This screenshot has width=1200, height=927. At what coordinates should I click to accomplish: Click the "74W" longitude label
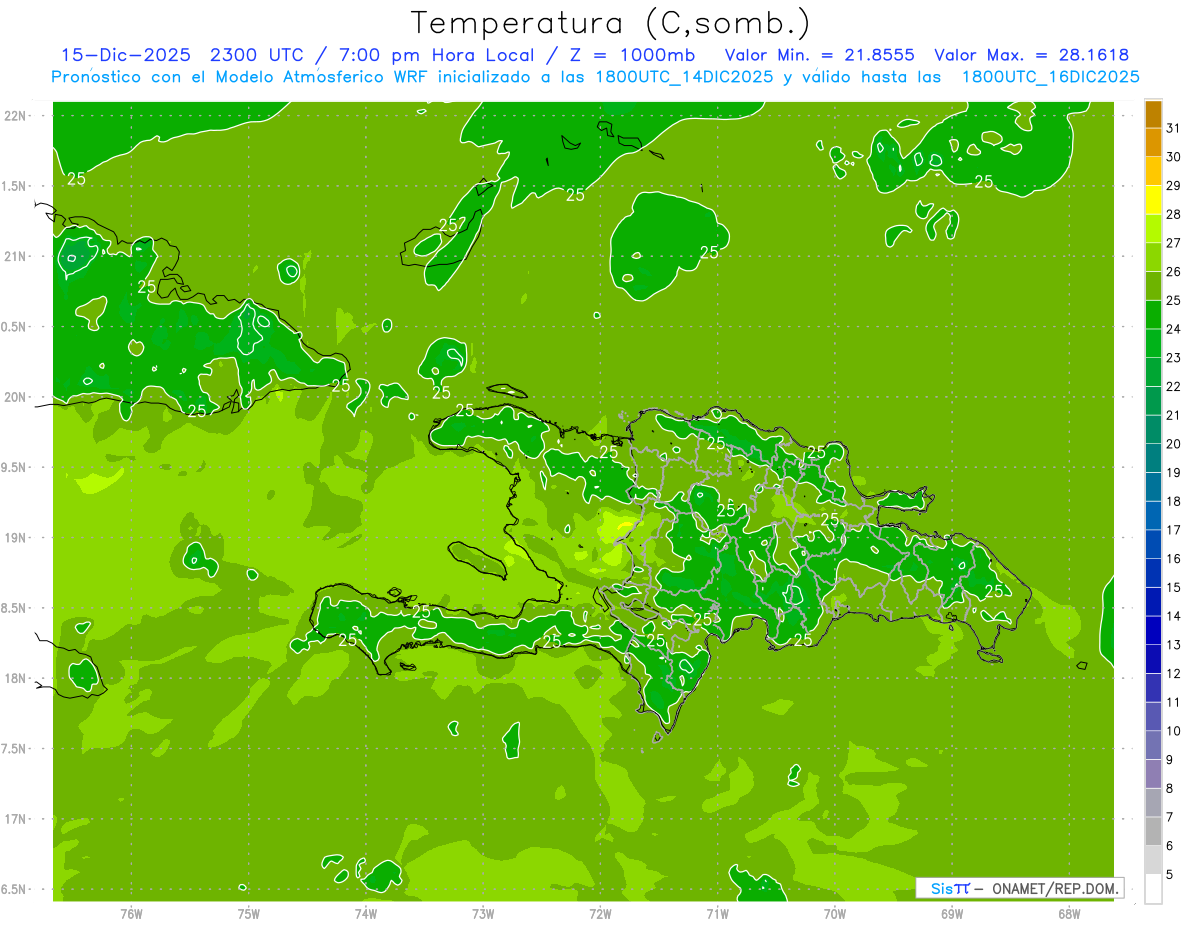point(366,913)
